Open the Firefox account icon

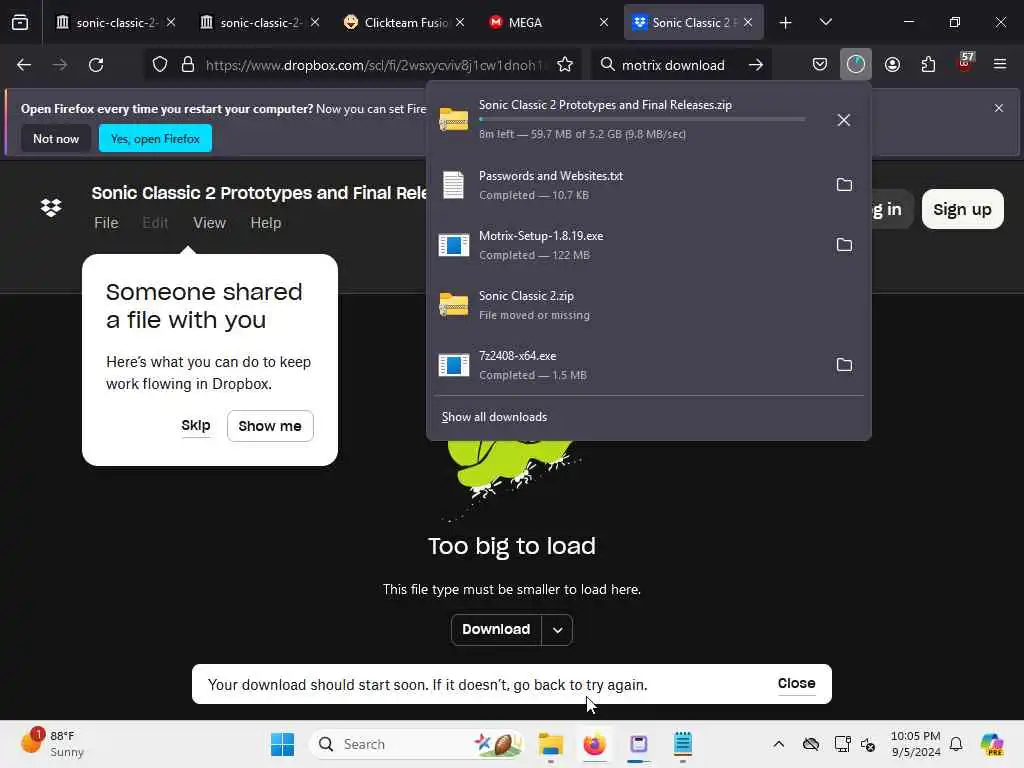(892, 64)
